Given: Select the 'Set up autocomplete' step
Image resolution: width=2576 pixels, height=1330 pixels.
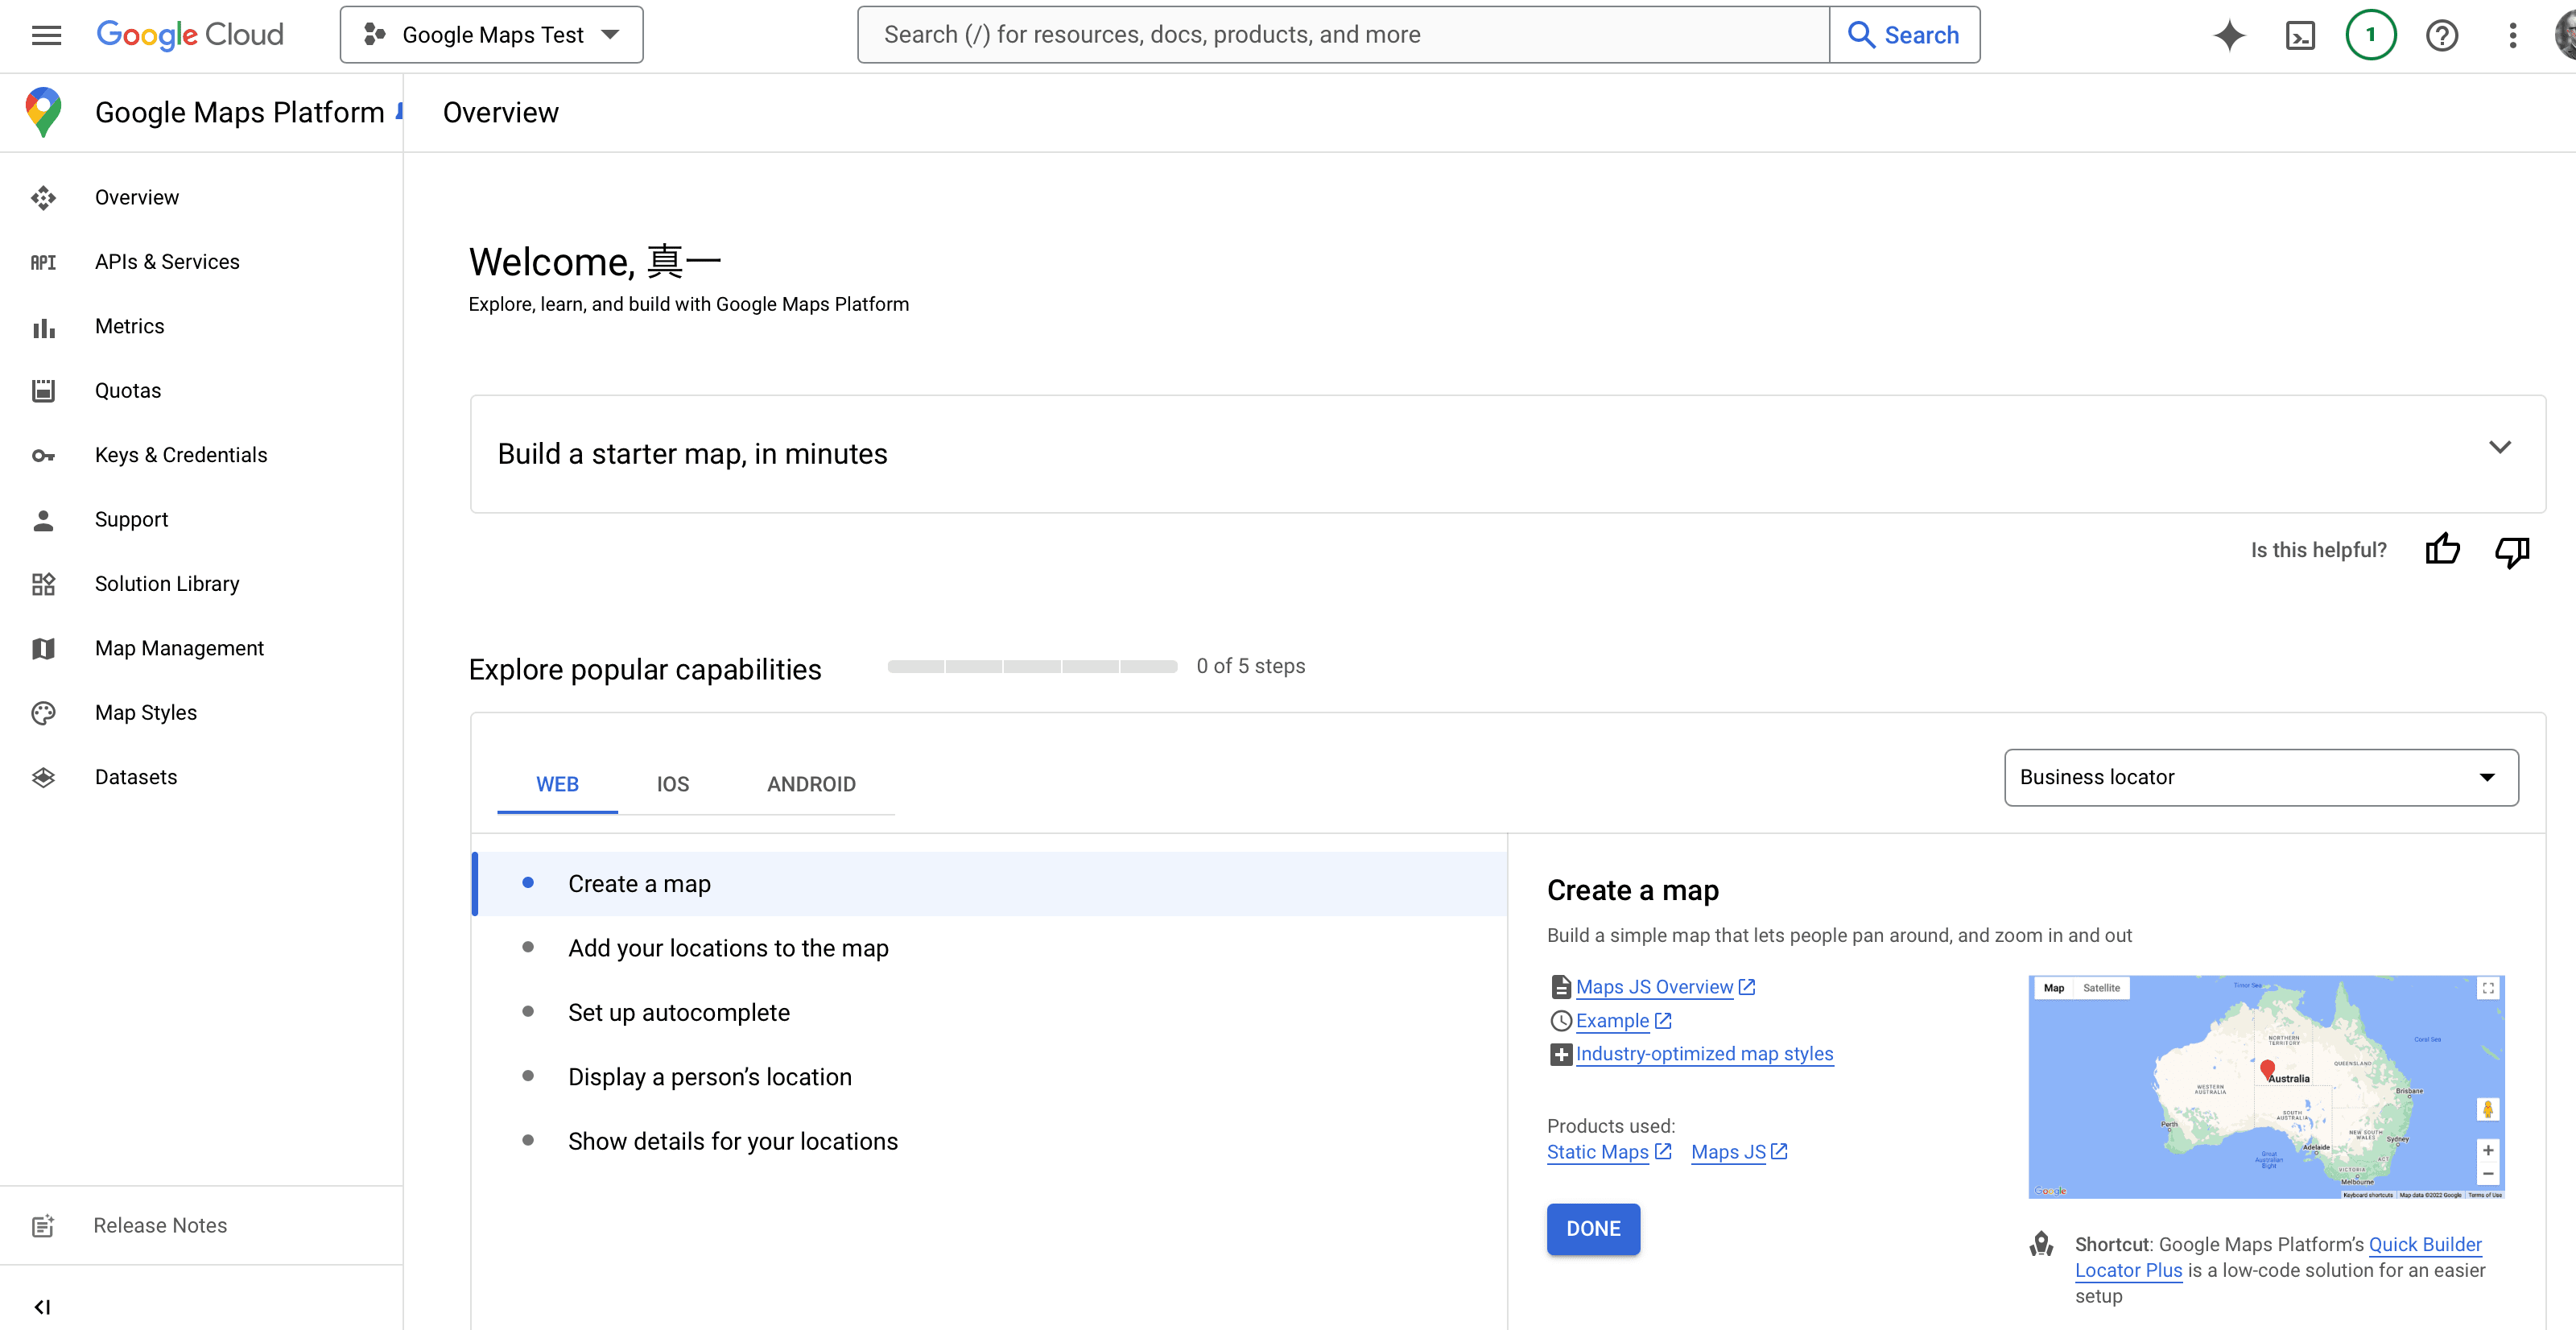Looking at the screenshot, I should tap(679, 1012).
